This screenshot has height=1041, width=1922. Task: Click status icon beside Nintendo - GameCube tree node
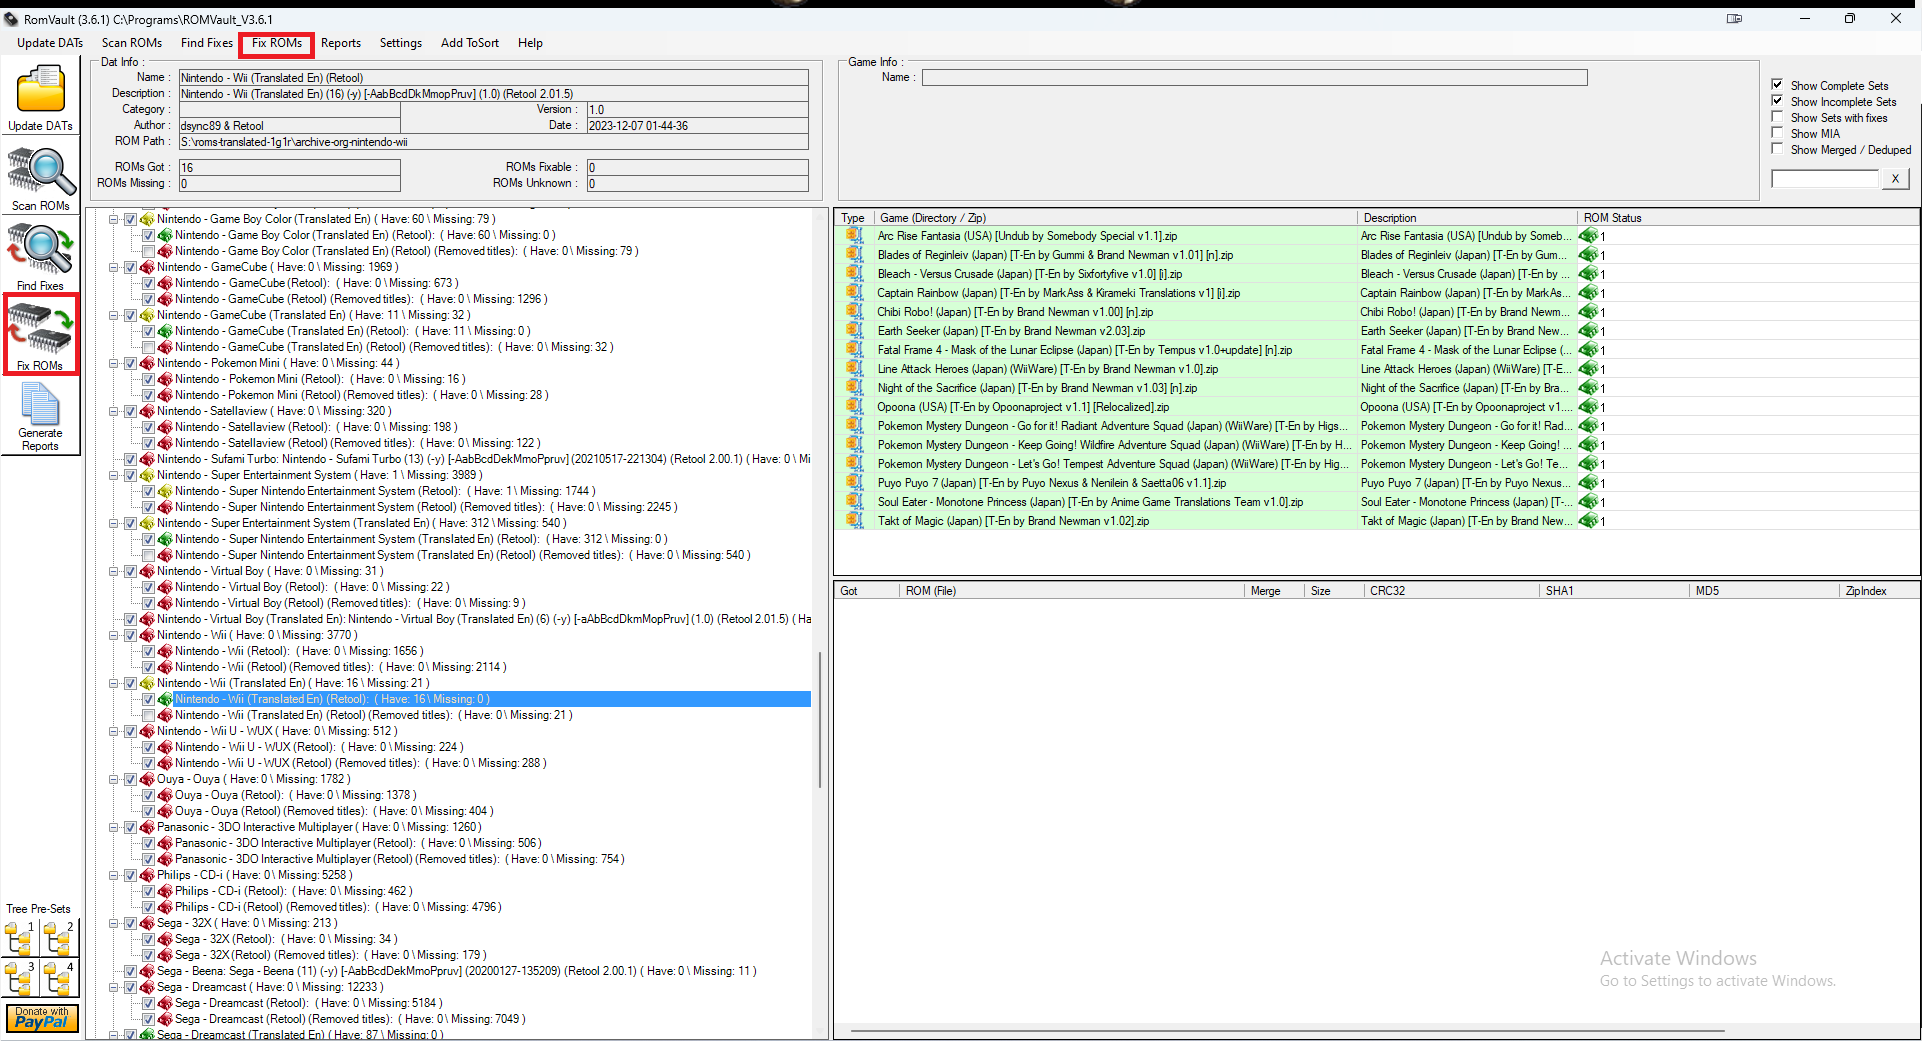[147, 267]
